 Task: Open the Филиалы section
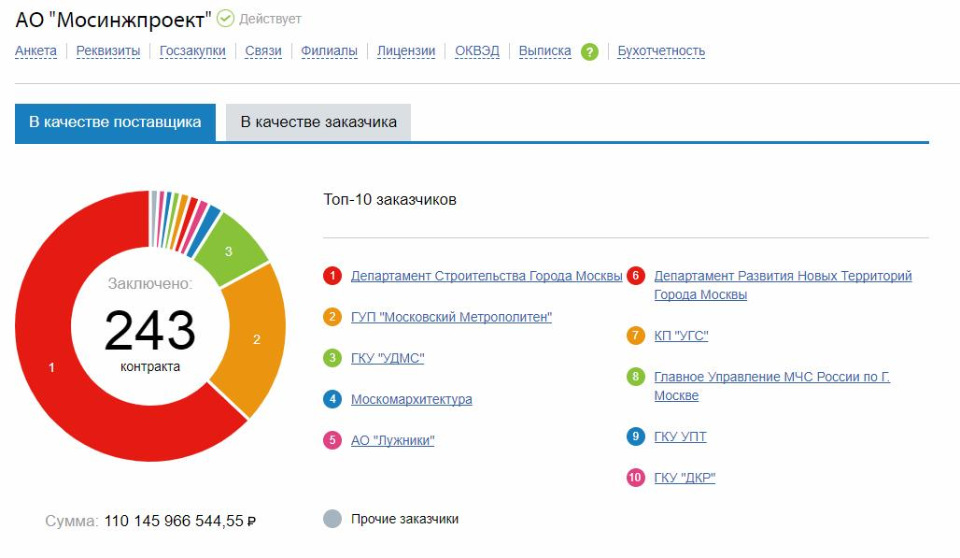(x=329, y=51)
